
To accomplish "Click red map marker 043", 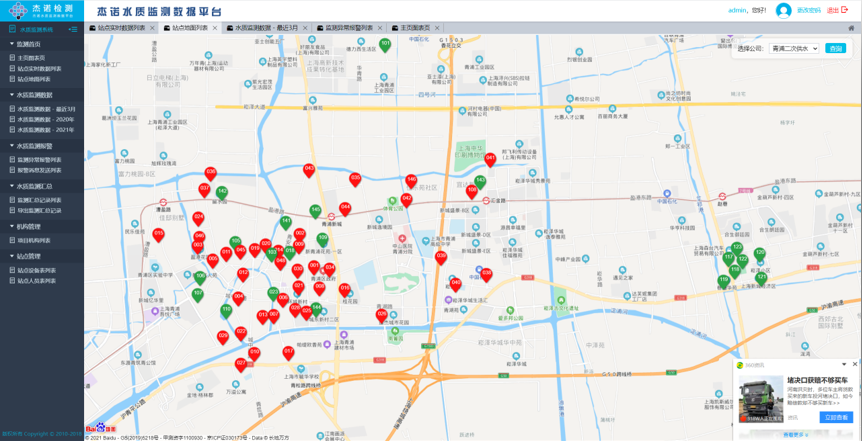I will (x=309, y=170).
